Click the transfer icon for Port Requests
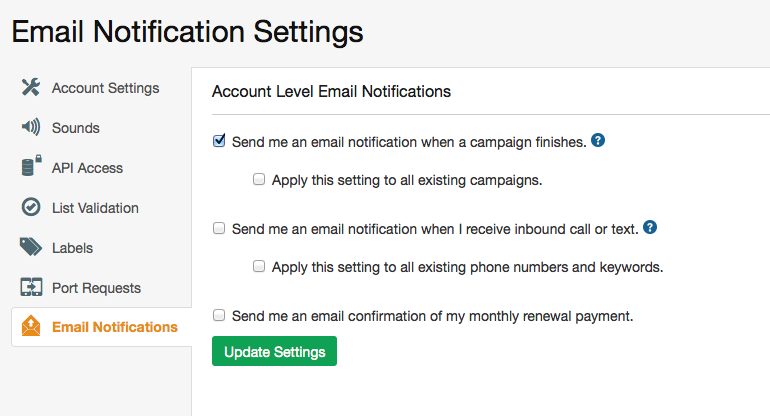The image size is (770, 416). pyautogui.click(x=31, y=288)
